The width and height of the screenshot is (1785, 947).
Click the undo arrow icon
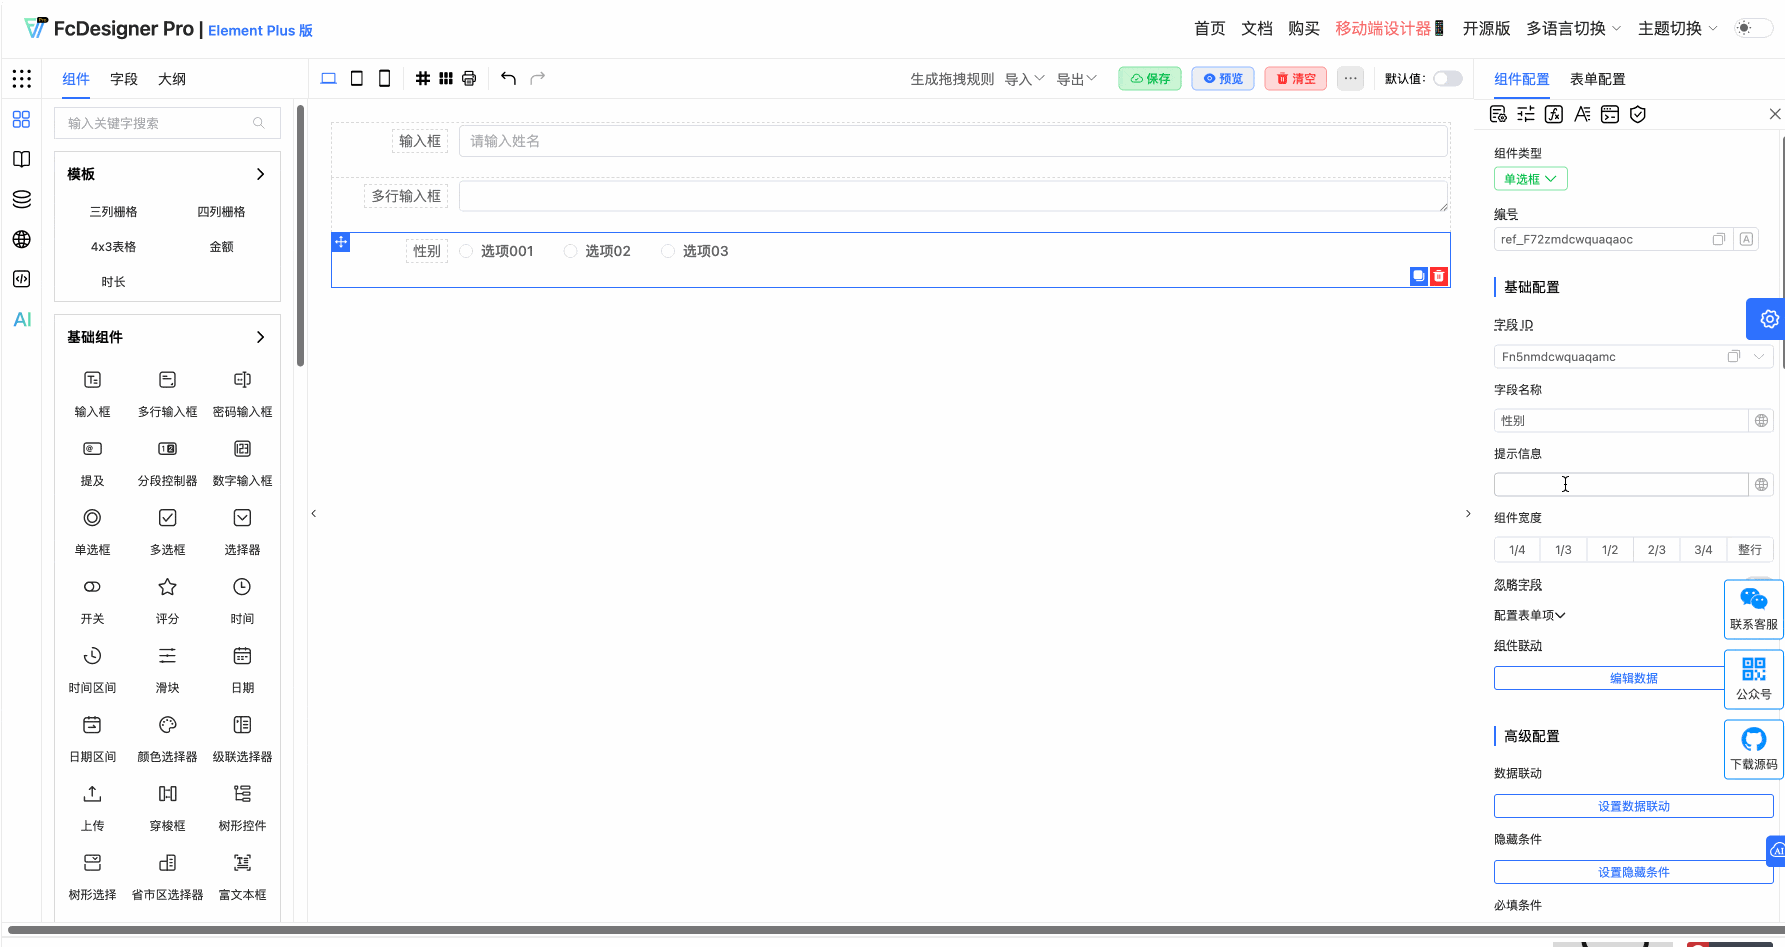(x=508, y=78)
